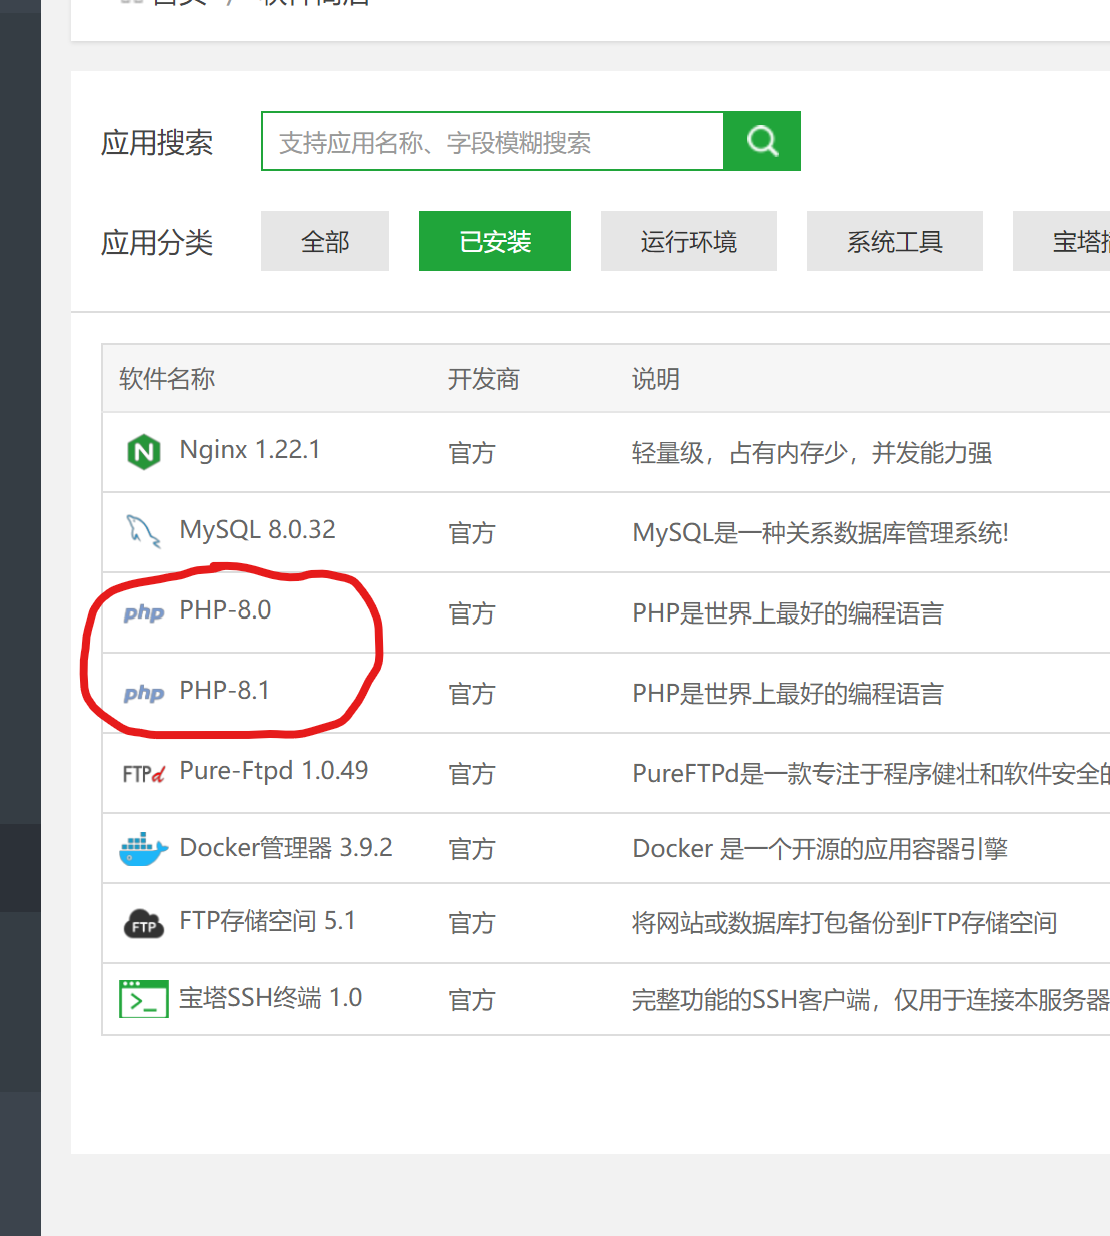The image size is (1110, 1236).
Task: Click the PHP-8.0 php logo icon
Action: click(x=144, y=613)
